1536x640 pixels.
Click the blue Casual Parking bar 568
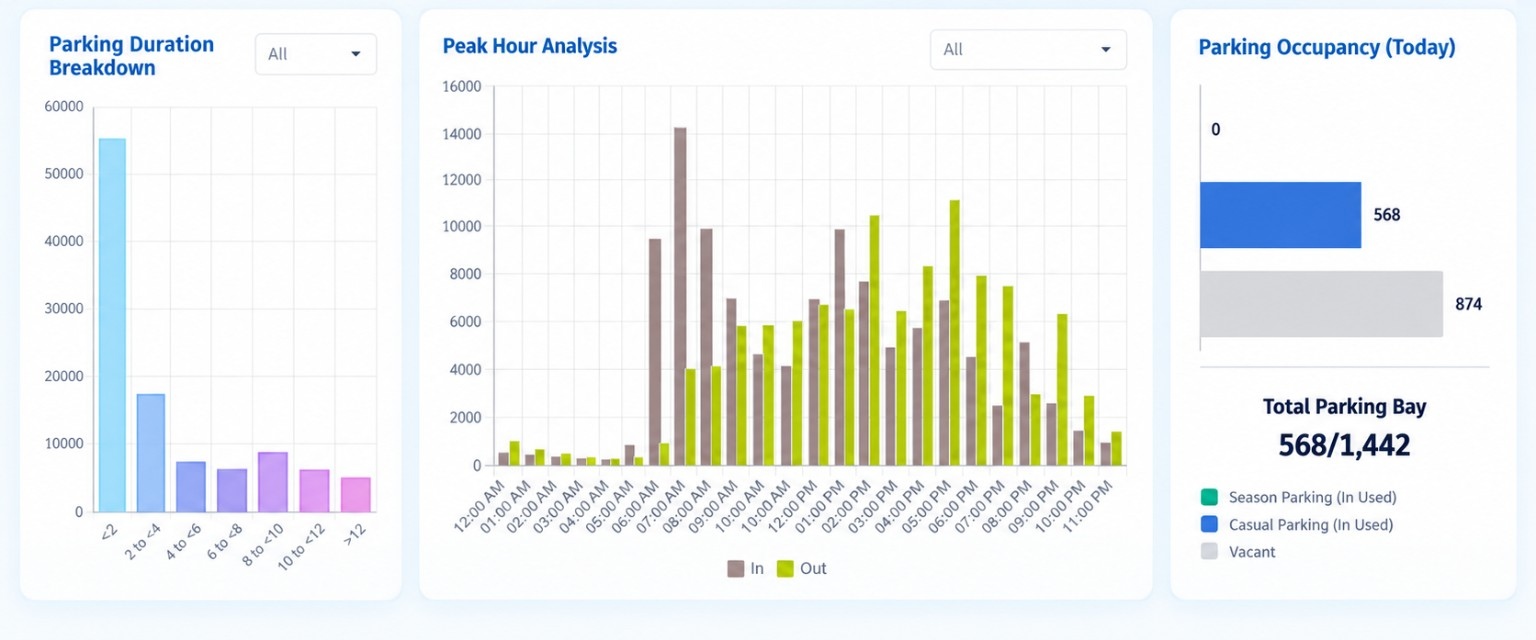tap(1281, 215)
